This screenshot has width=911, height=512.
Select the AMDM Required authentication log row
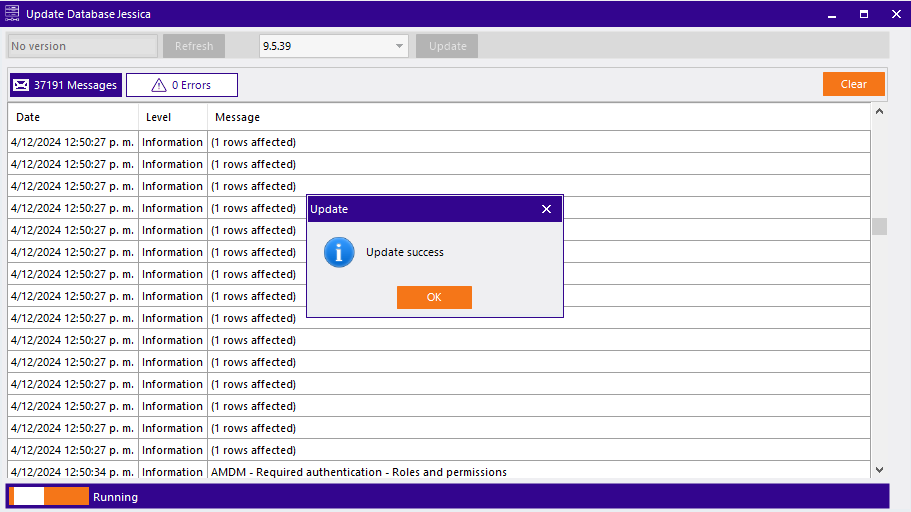tap(358, 472)
